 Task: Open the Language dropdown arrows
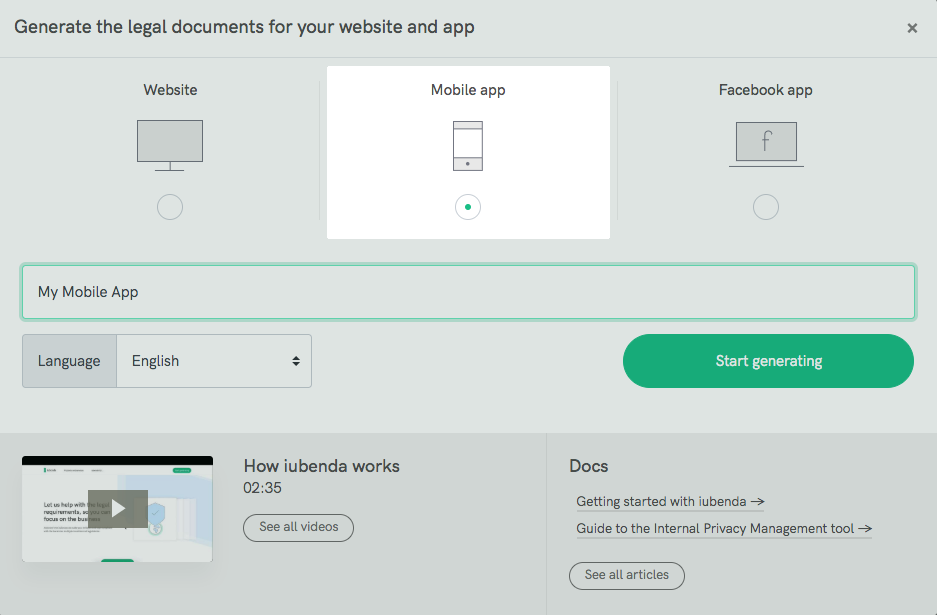coord(297,361)
